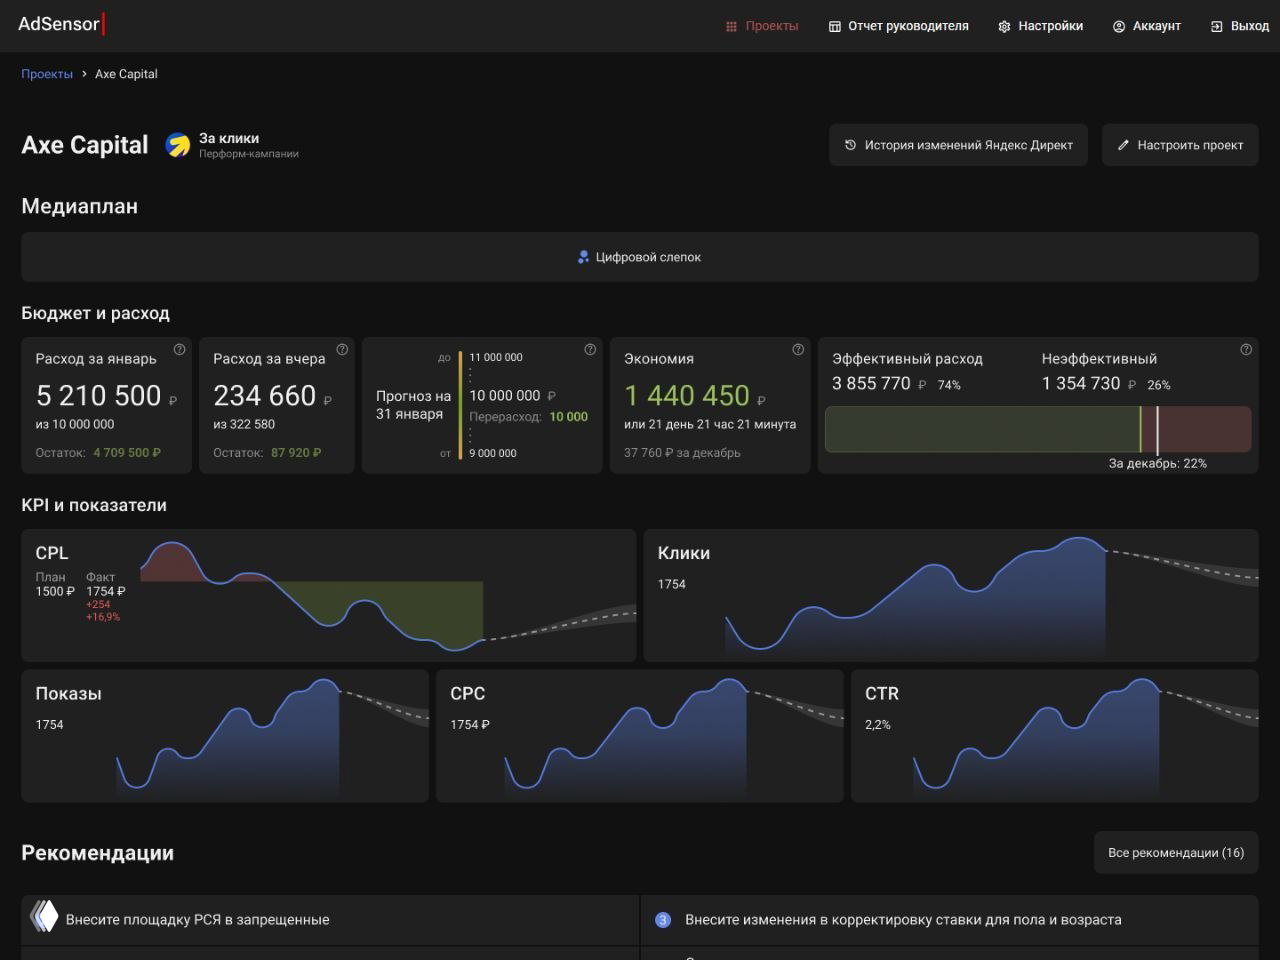The width and height of the screenshot is (1280, 960).
Task: Click the numbered badge 3 recommendation icon
Action: tap(662, 920)
